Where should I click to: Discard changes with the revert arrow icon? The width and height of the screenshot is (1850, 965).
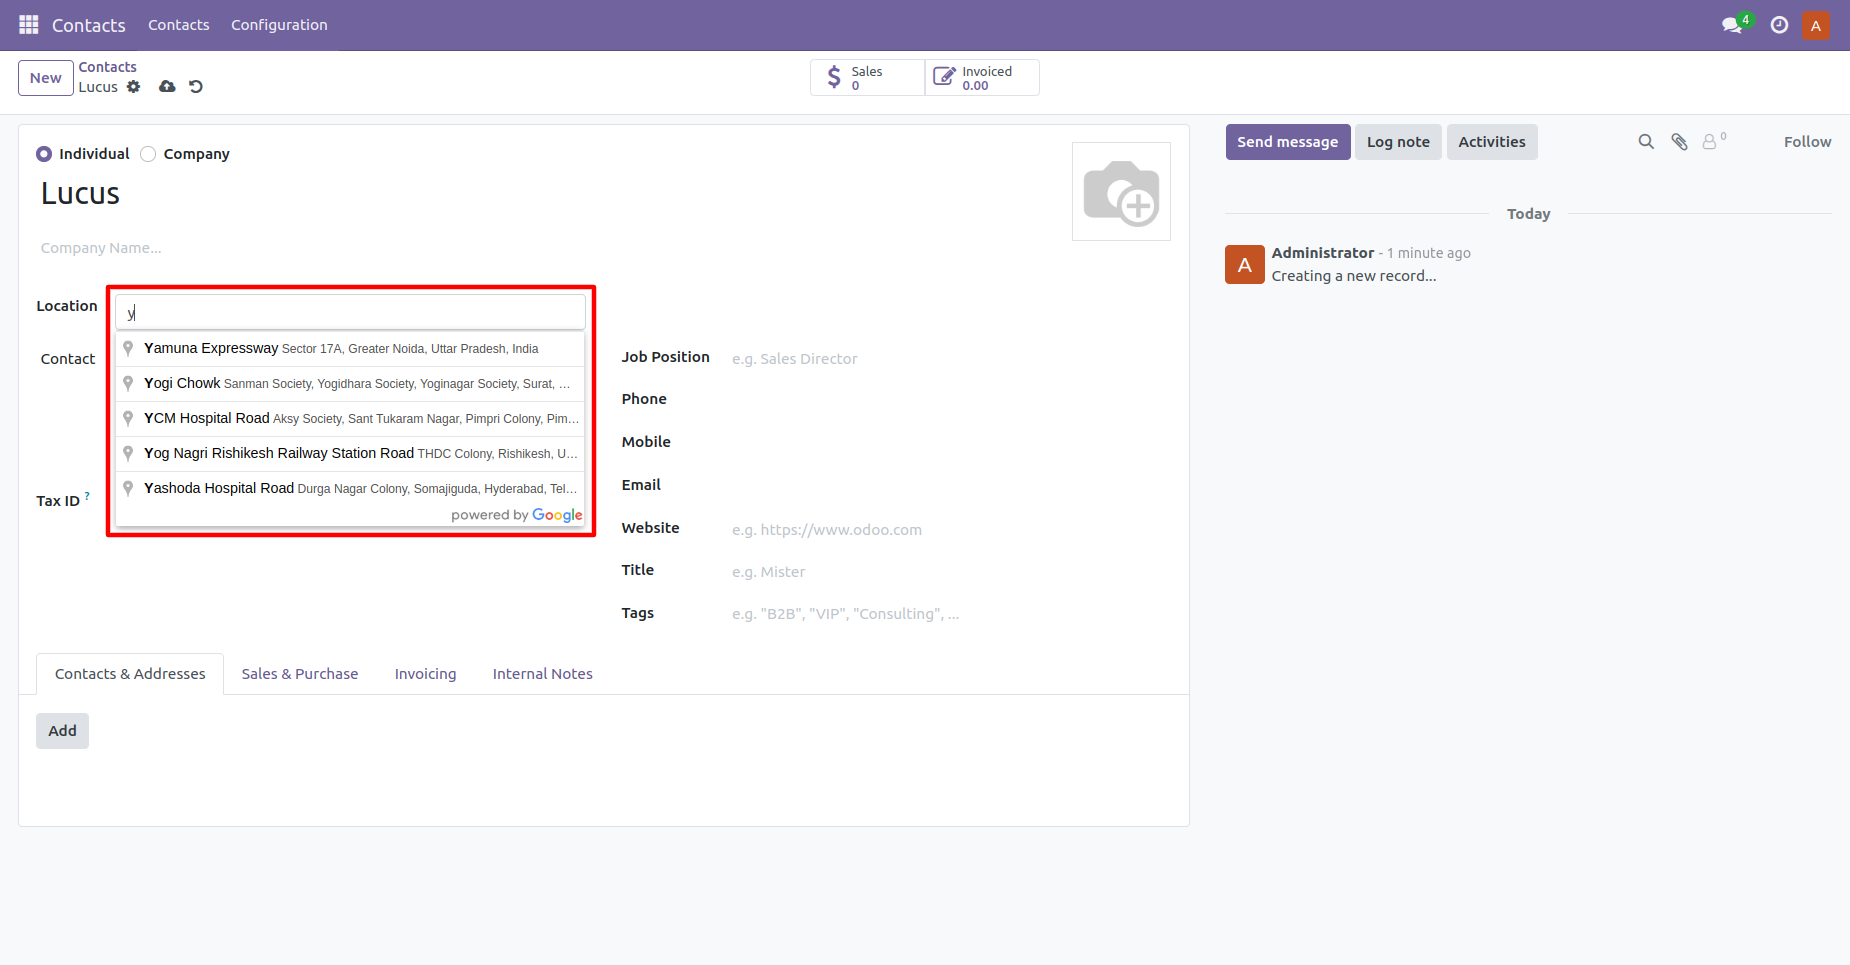coord(195,87)
